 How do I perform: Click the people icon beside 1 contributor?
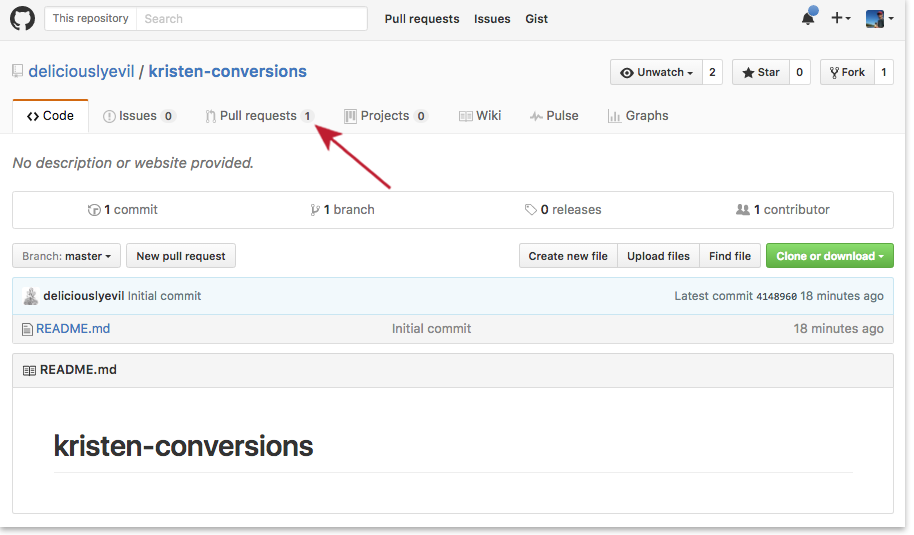pos(743,209)
